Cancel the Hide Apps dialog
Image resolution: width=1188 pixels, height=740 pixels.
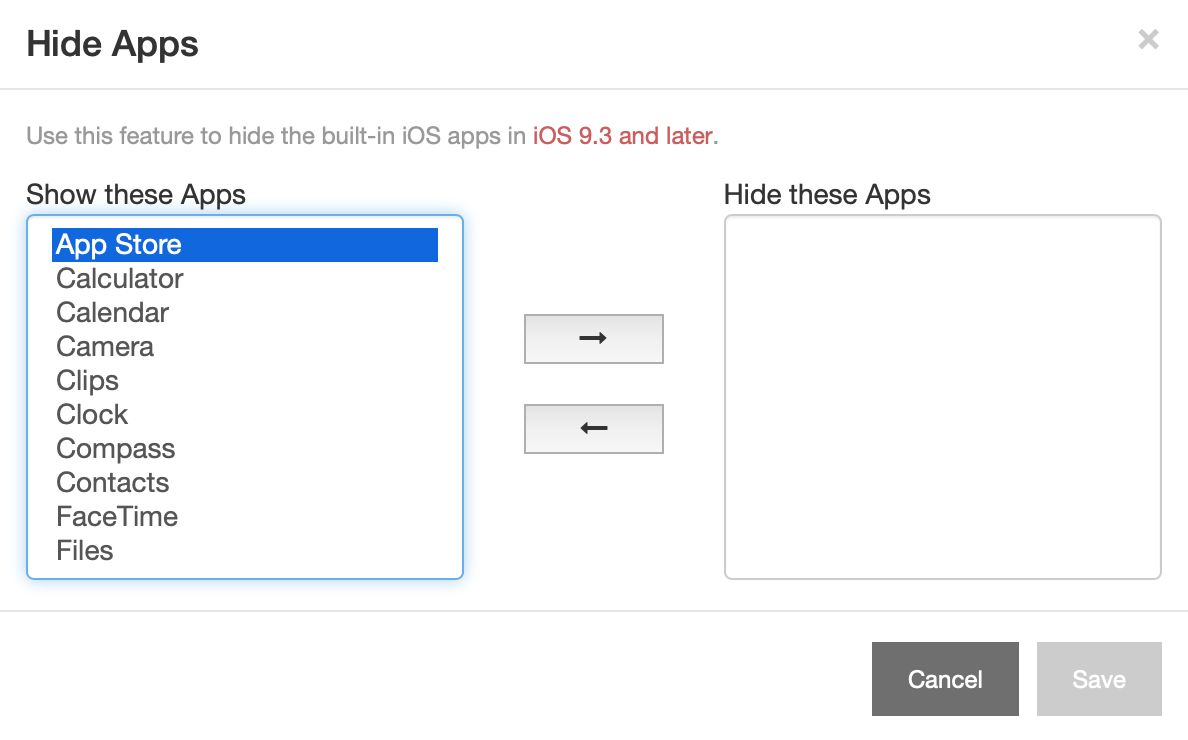point(945,679)
